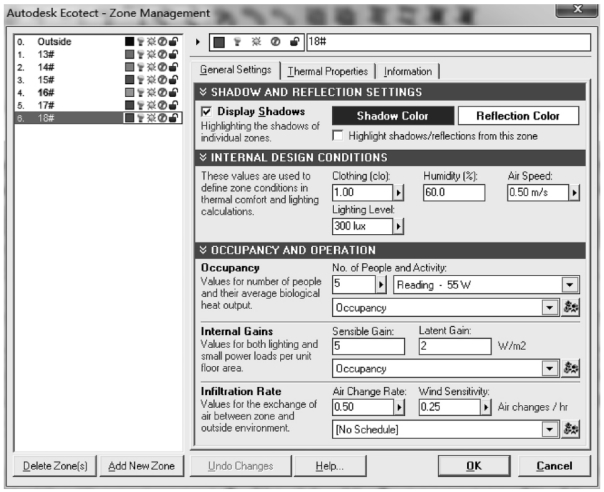604x492 pixels.
Task: Toggle the lightbulb icon for zone 15#
Action: 141,80
